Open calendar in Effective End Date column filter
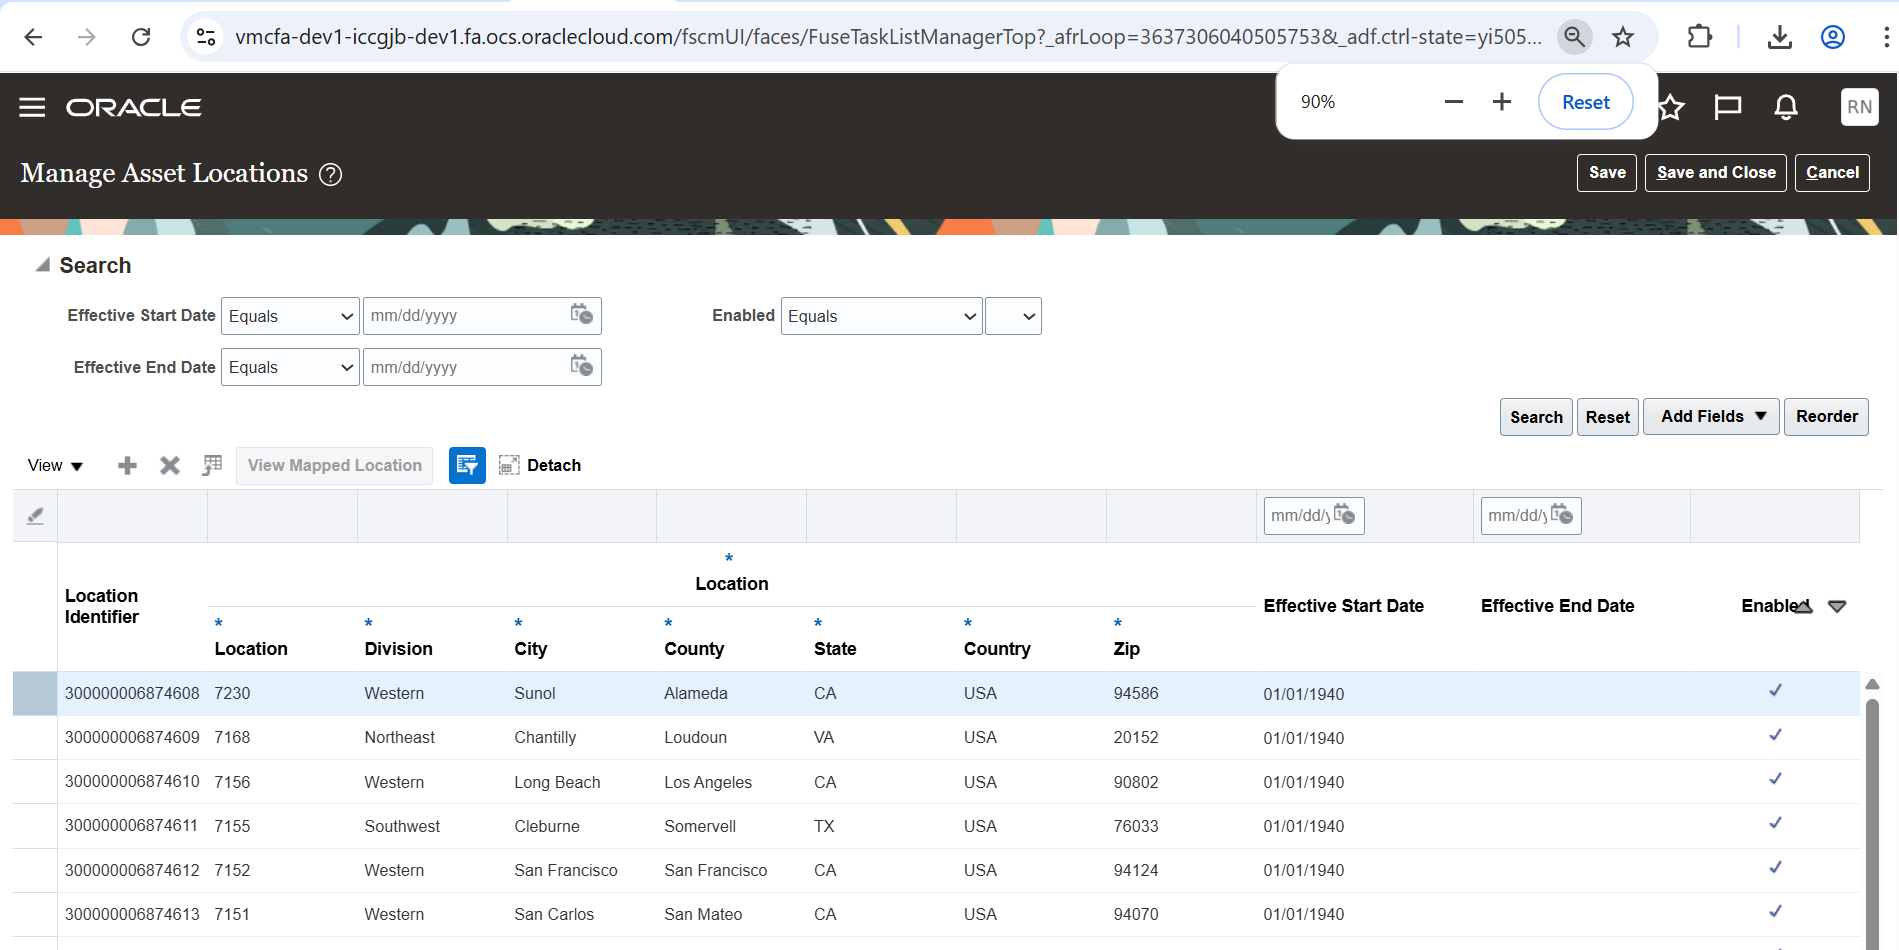The width and height of the screenshot is (1899, 950). point(1562,515)
